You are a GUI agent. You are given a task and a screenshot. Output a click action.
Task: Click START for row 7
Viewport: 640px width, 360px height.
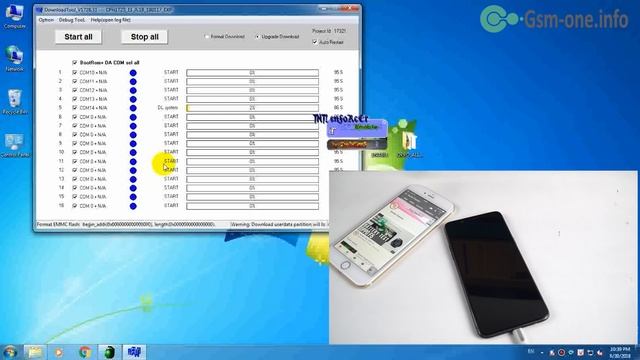pyautogui.click(x=171, y=126)
